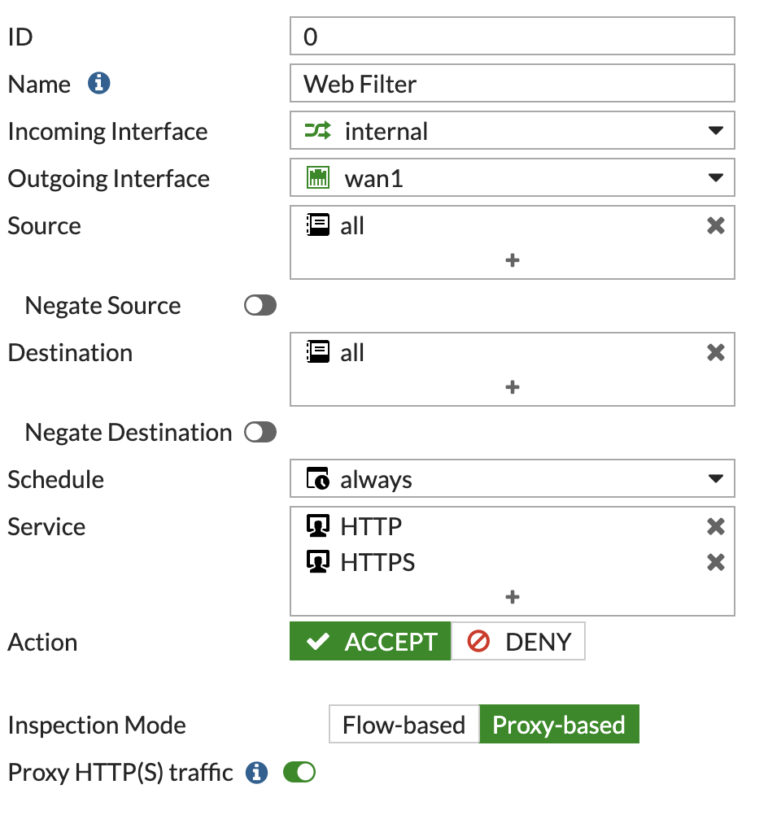Image resolution: width=768 pixels, height=815 pixels.
Task: Click the clock icon in the Schedule field
Action: click(317, 479)
